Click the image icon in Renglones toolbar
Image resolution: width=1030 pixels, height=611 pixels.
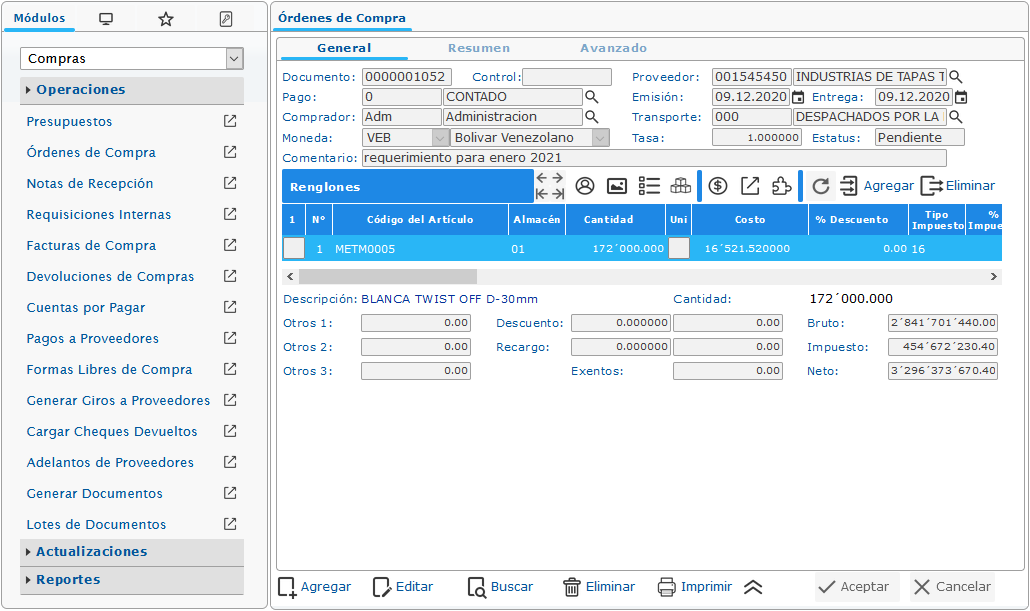pos(616,186)
